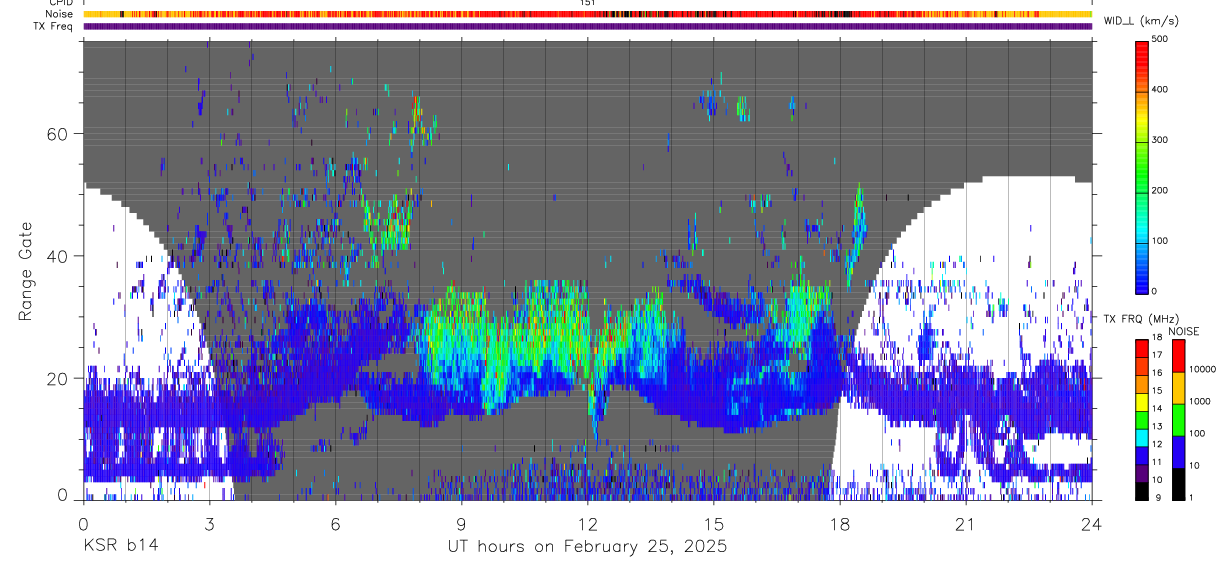Pick the red 17–18 MHz frequency swatch
Screen dimensions: 1228x567
tap(1141, 348)
